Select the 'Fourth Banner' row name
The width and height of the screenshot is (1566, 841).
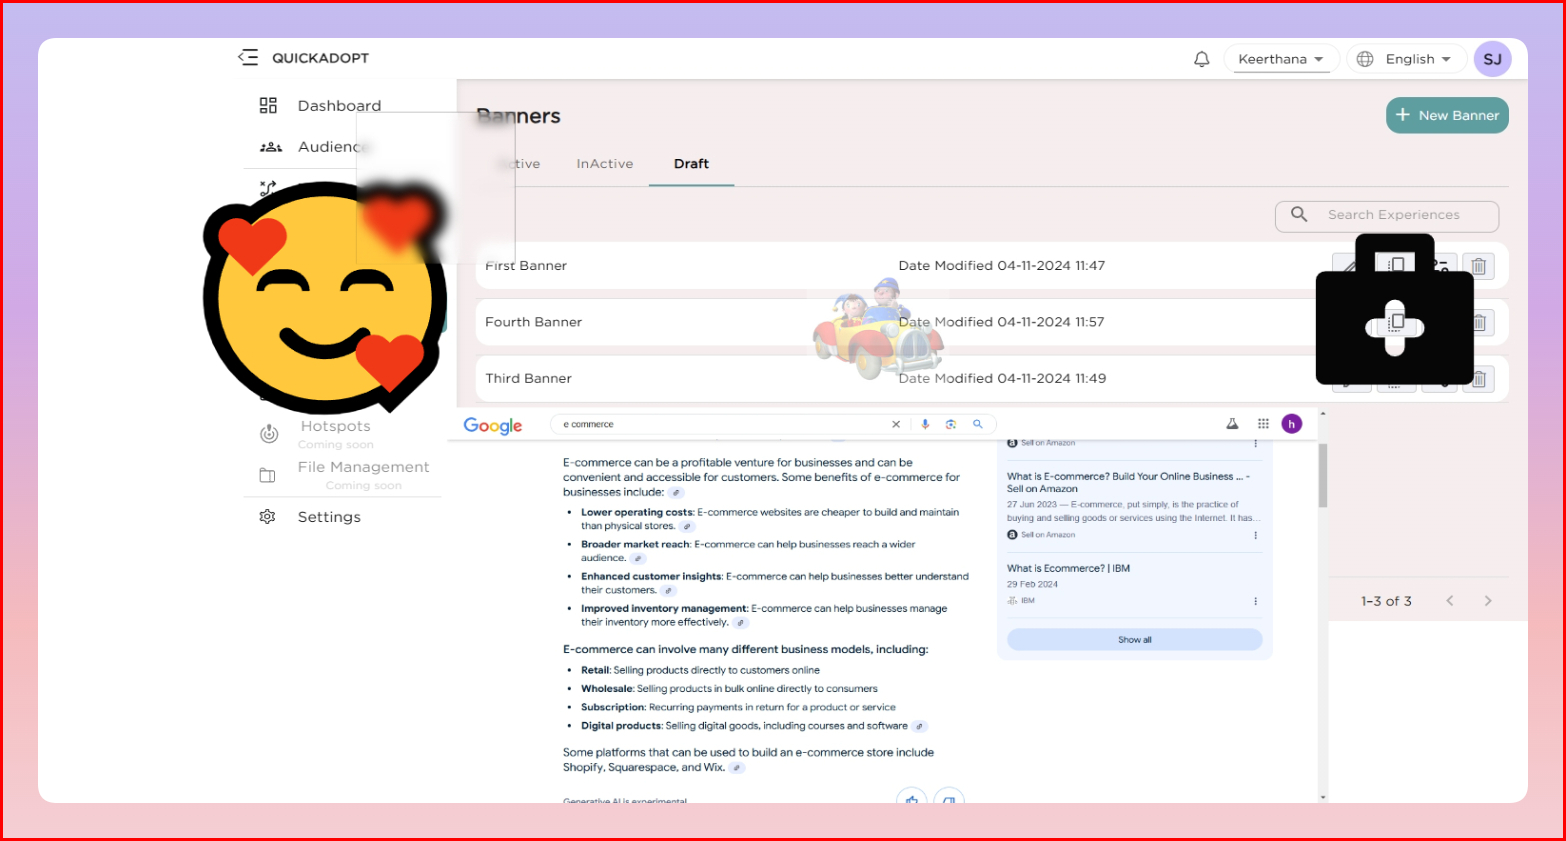coord(533,322)
